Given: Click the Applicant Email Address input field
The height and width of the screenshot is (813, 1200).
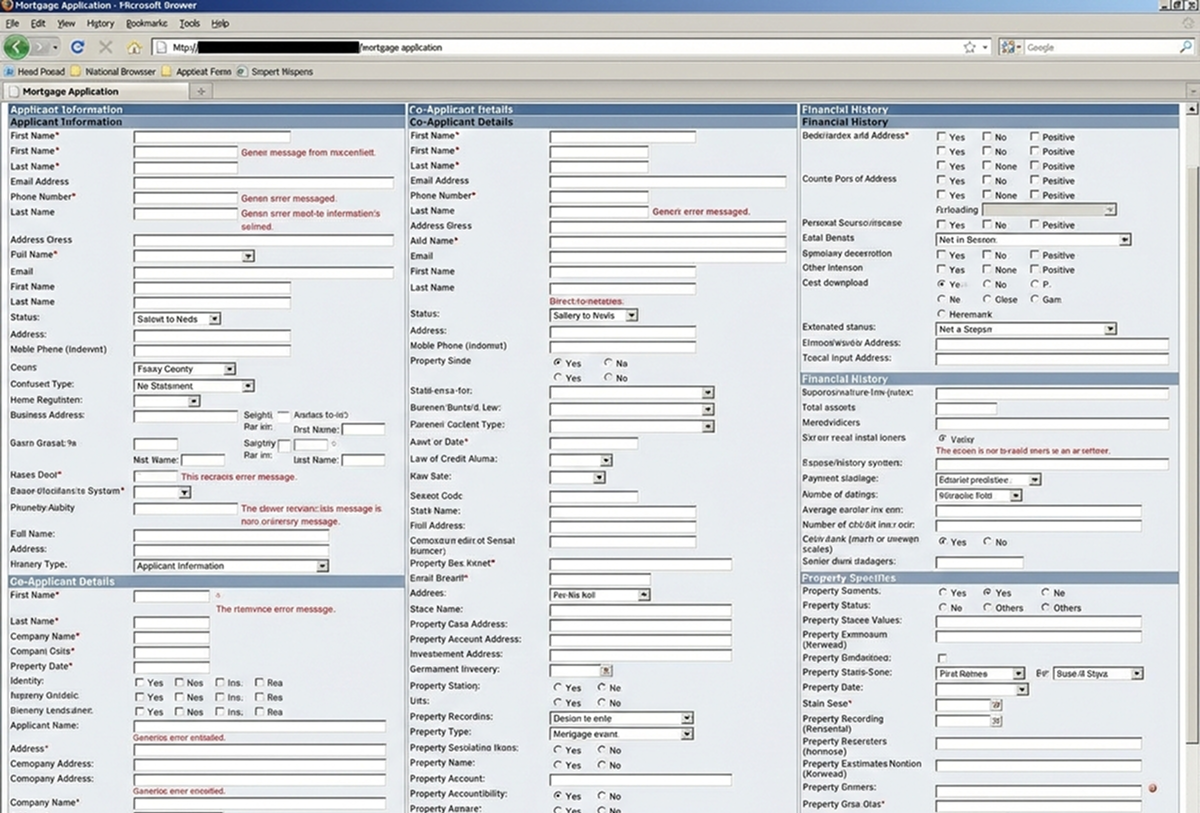Looking at the screenshot, I should coord(263,183).
